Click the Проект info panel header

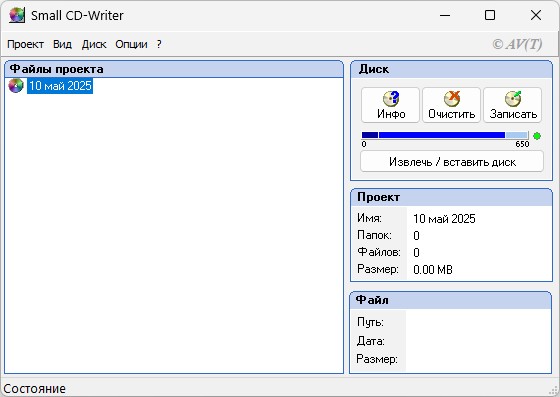click(451, 197)
